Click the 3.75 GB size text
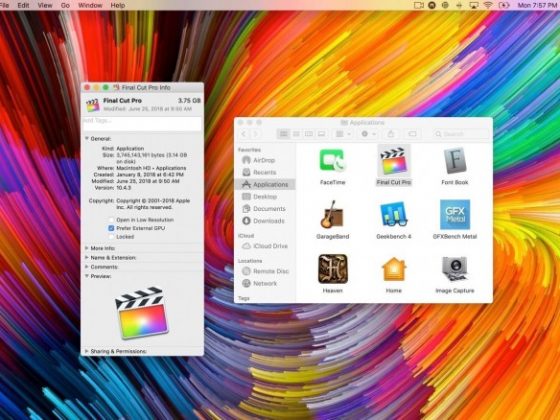The width and height of the screenshot is (560, 420). click(x=189, y=101)
